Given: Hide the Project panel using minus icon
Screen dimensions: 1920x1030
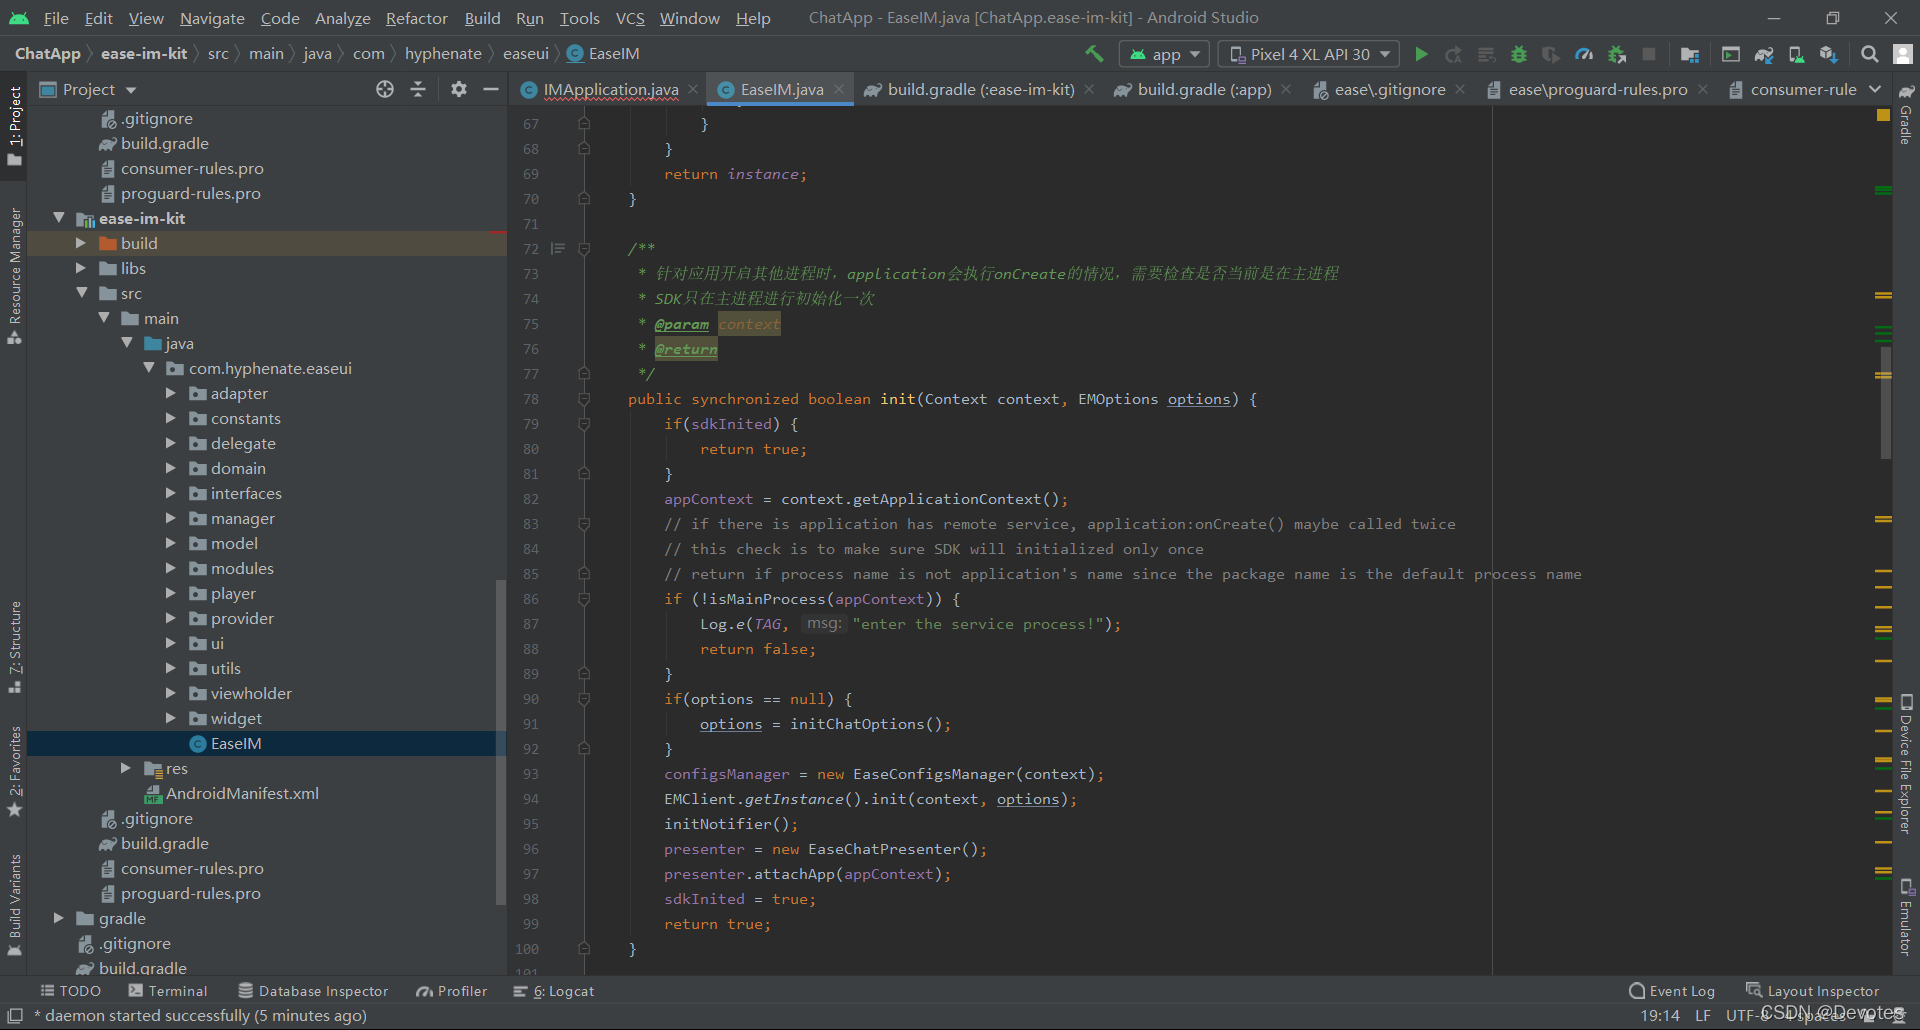Looking at the screenshot, I should click(x=490, y=89).
